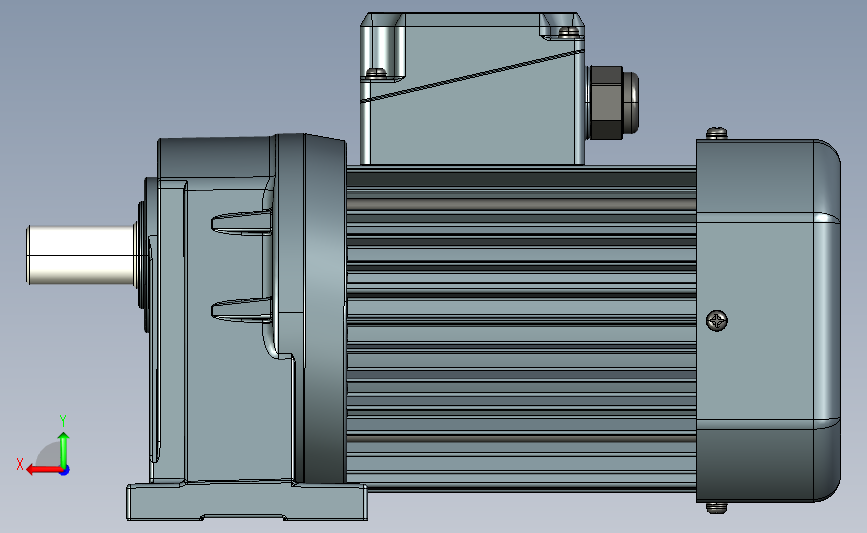Click the red X axis arrow of triad
The height and width of the screenshot is (533, 867).
tap(43, 470)
